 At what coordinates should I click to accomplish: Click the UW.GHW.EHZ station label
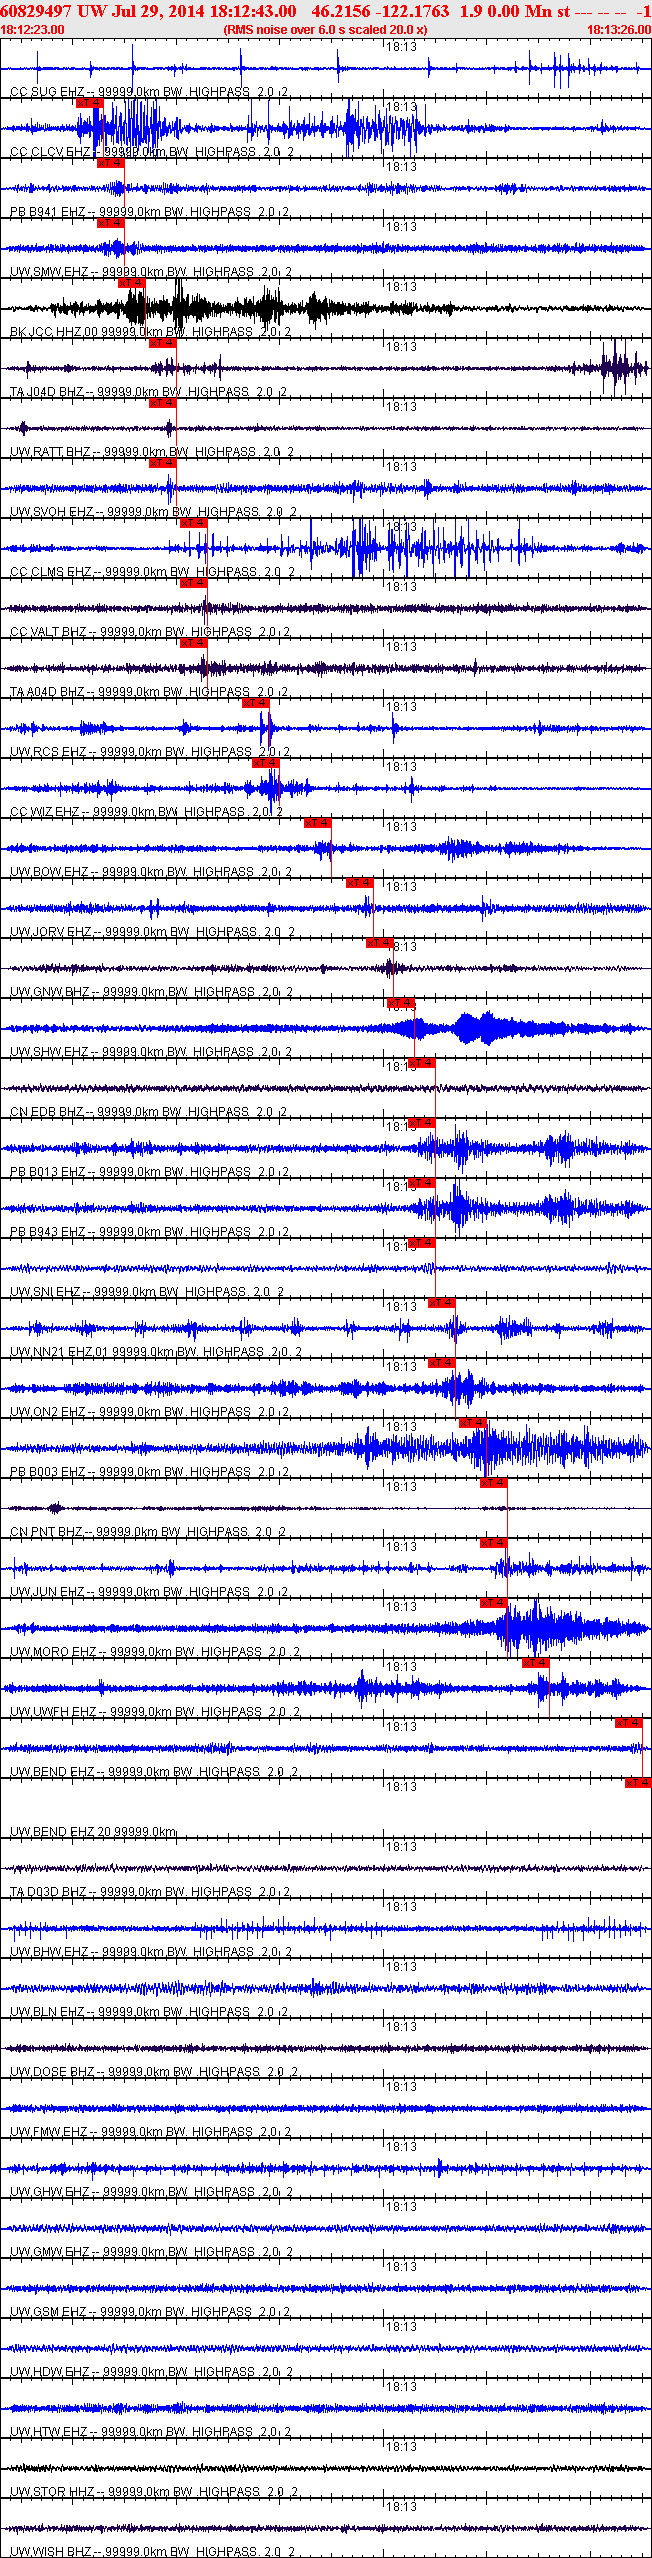[151, 2192]
